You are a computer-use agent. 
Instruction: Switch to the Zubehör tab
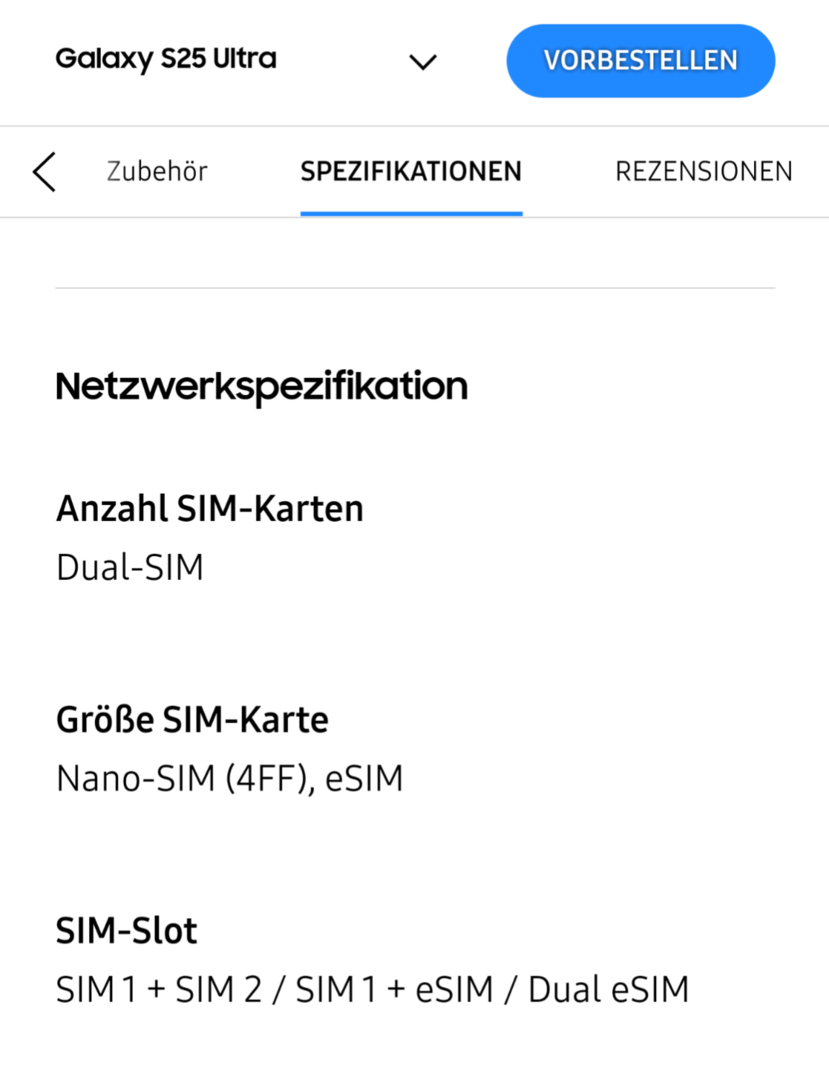[157, 172]
